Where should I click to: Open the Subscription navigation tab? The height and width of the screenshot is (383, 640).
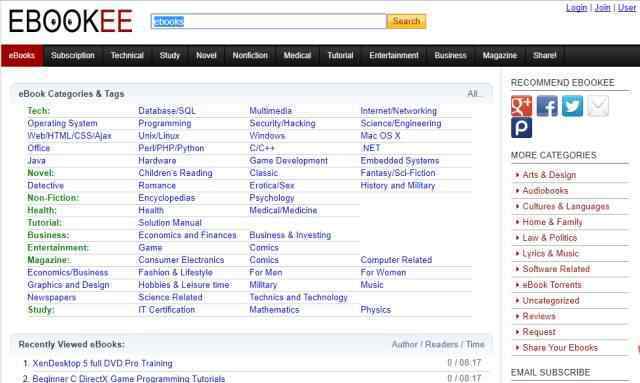pyautogui.click(x=73, y=56)
